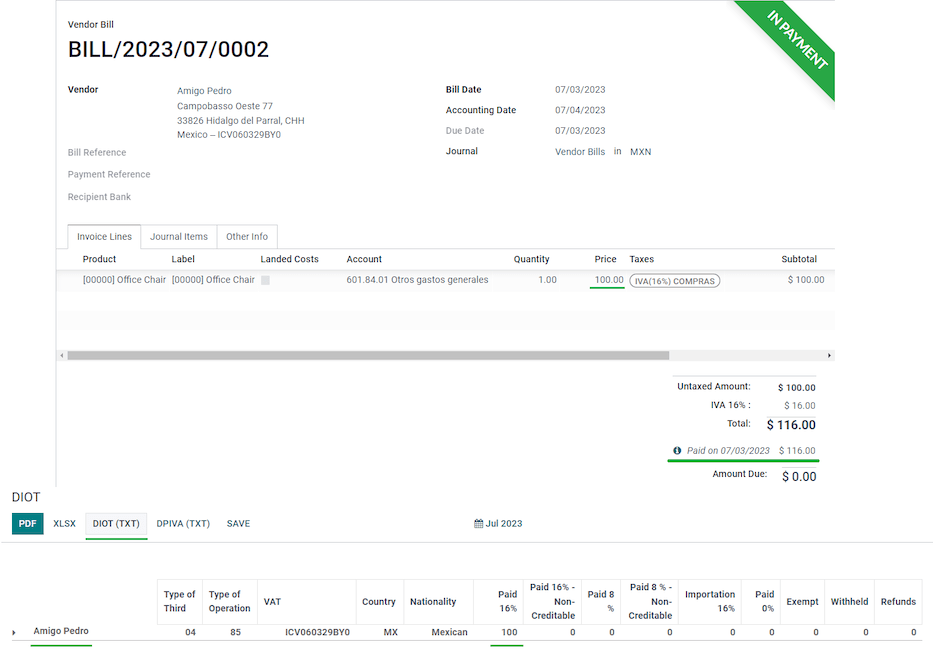
Task: Click scrollbar left arrow in invoice lines
Action: pos(61,355)
